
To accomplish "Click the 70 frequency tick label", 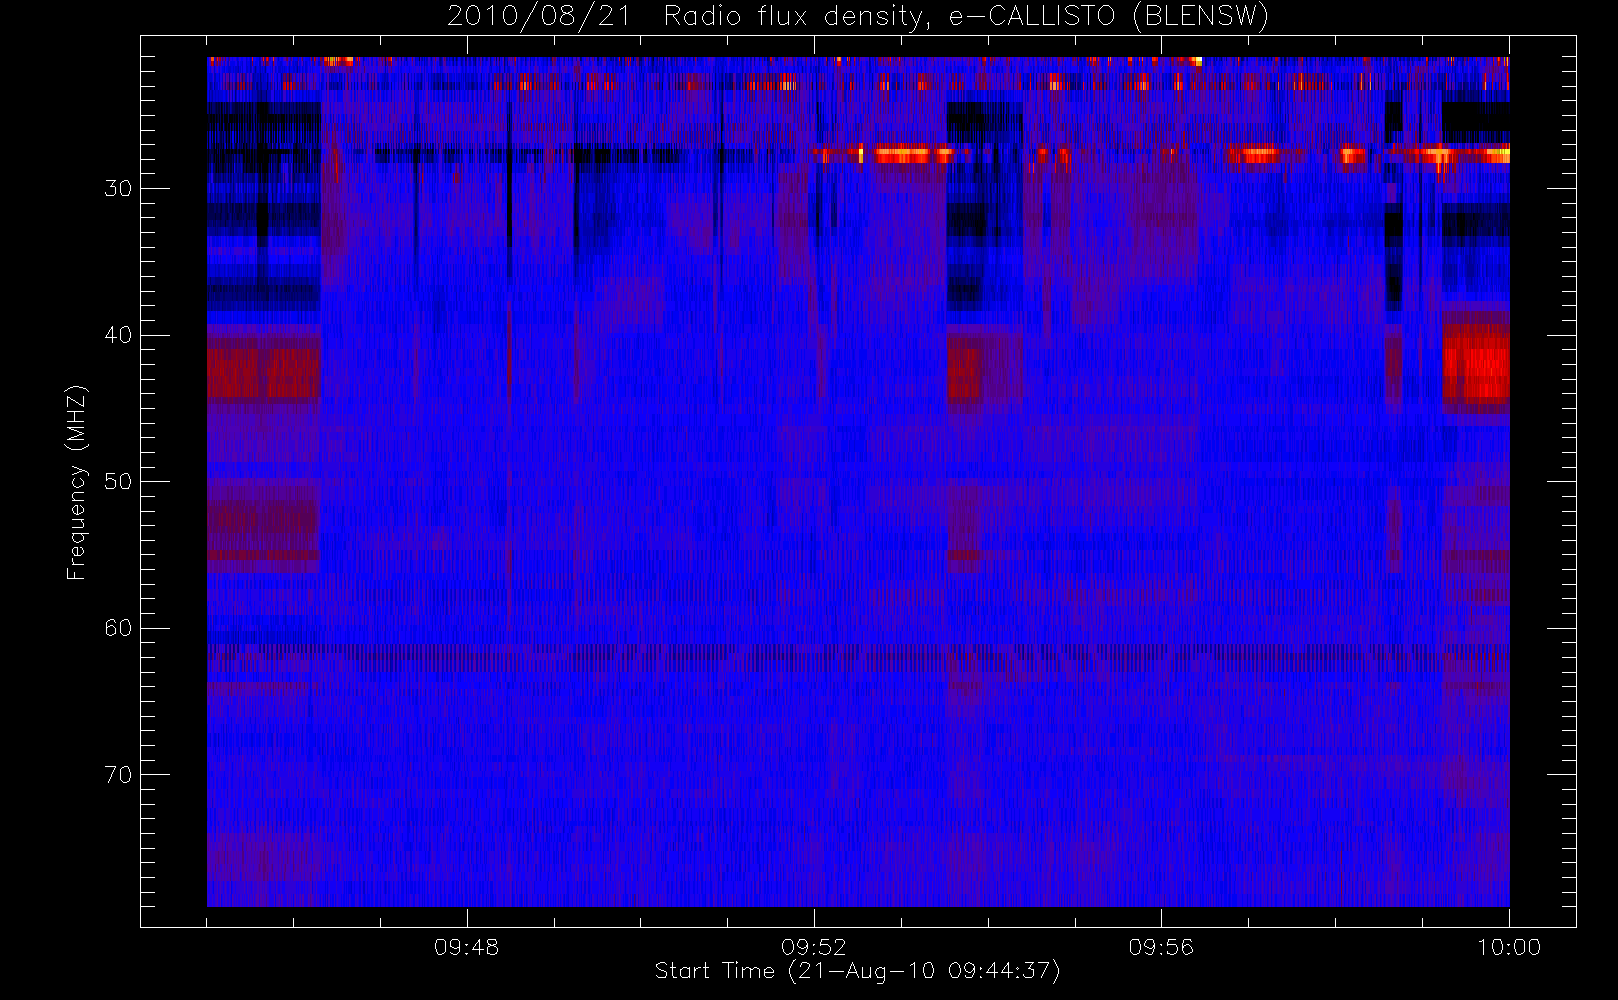I will tap(118, 774).
